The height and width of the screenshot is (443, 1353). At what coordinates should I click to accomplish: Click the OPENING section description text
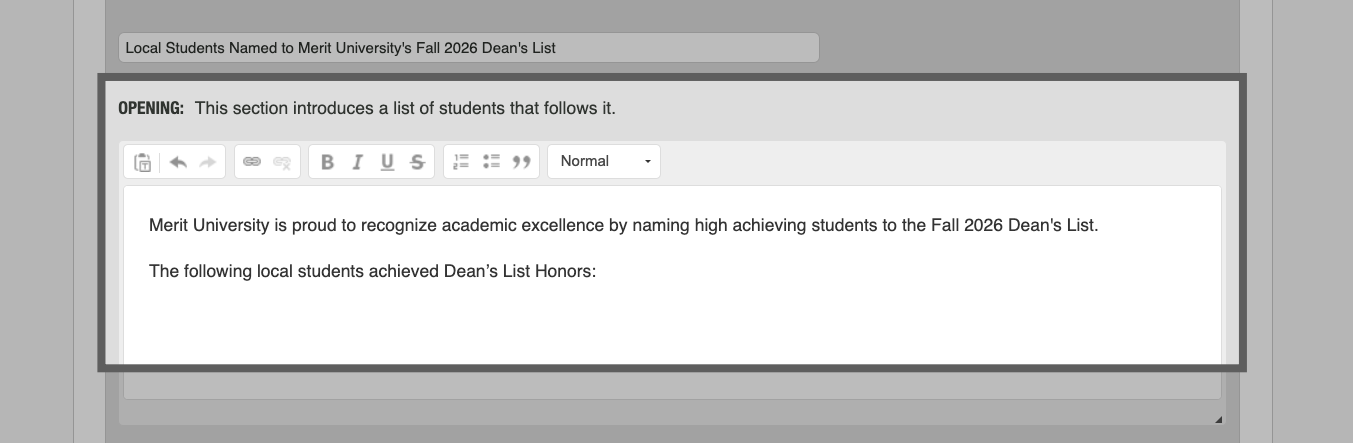(x=404, y=108)
